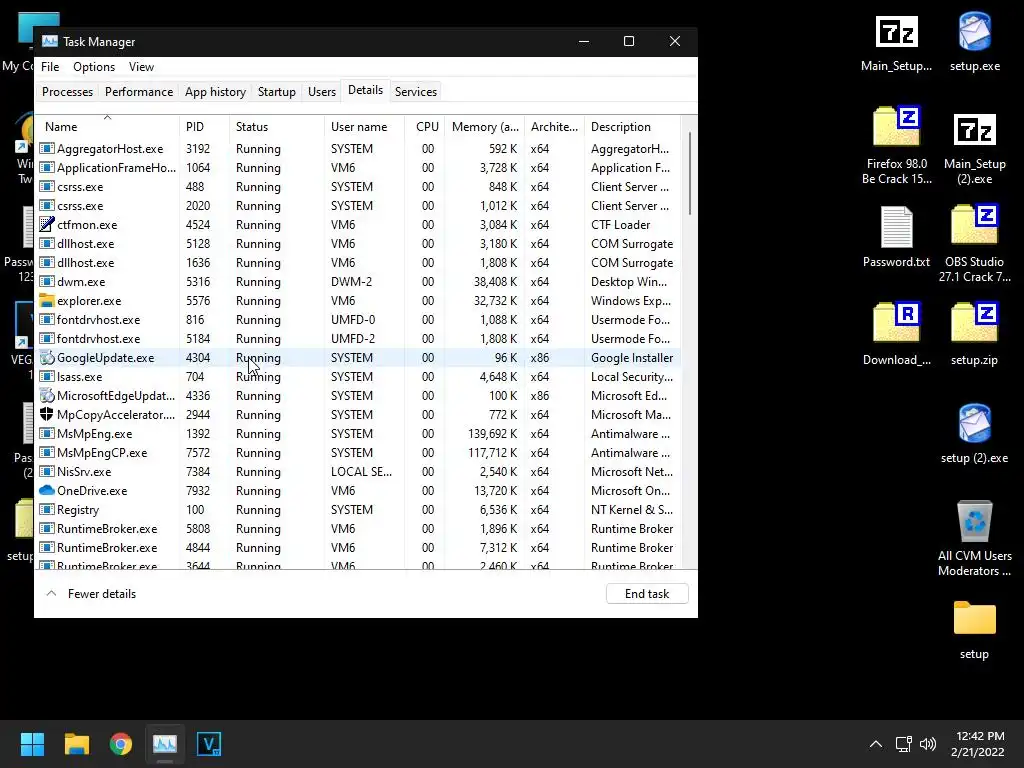Click the clock showing 12:42 PM

coord(980,736)
